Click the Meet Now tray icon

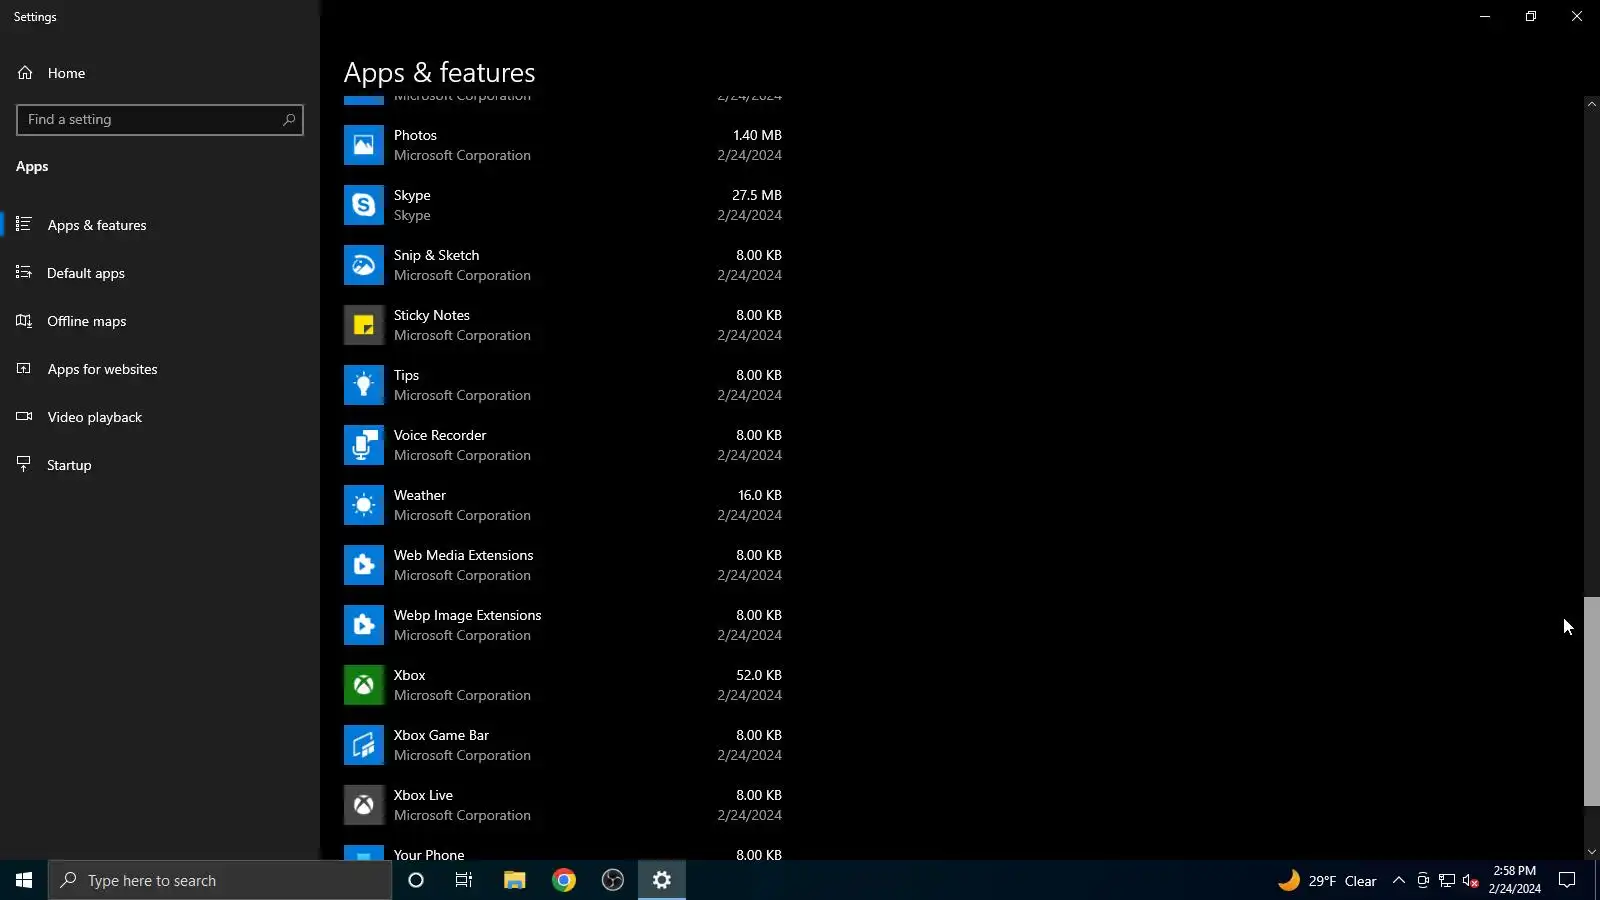click(1423, 881)
